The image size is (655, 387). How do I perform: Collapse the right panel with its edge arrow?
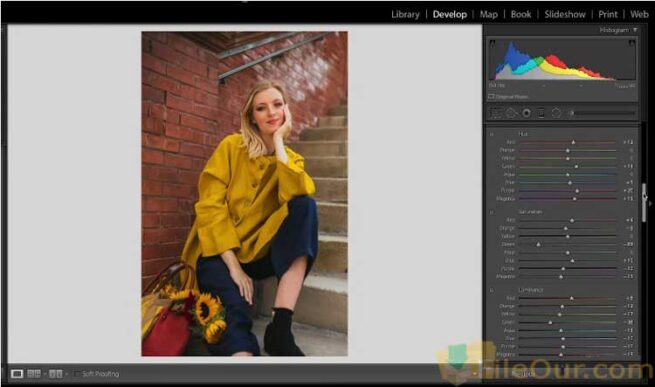[650, 204]
